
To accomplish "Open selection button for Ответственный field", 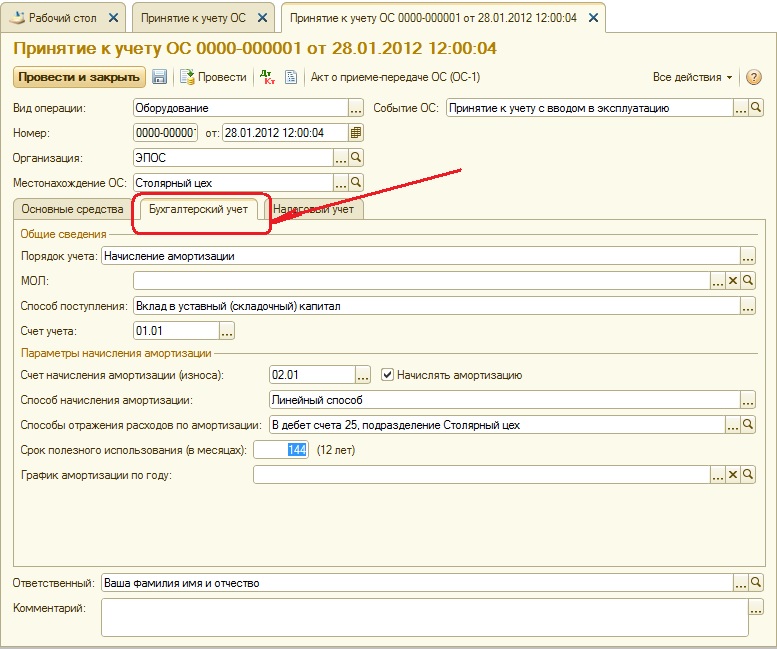I will coord(741,583).
